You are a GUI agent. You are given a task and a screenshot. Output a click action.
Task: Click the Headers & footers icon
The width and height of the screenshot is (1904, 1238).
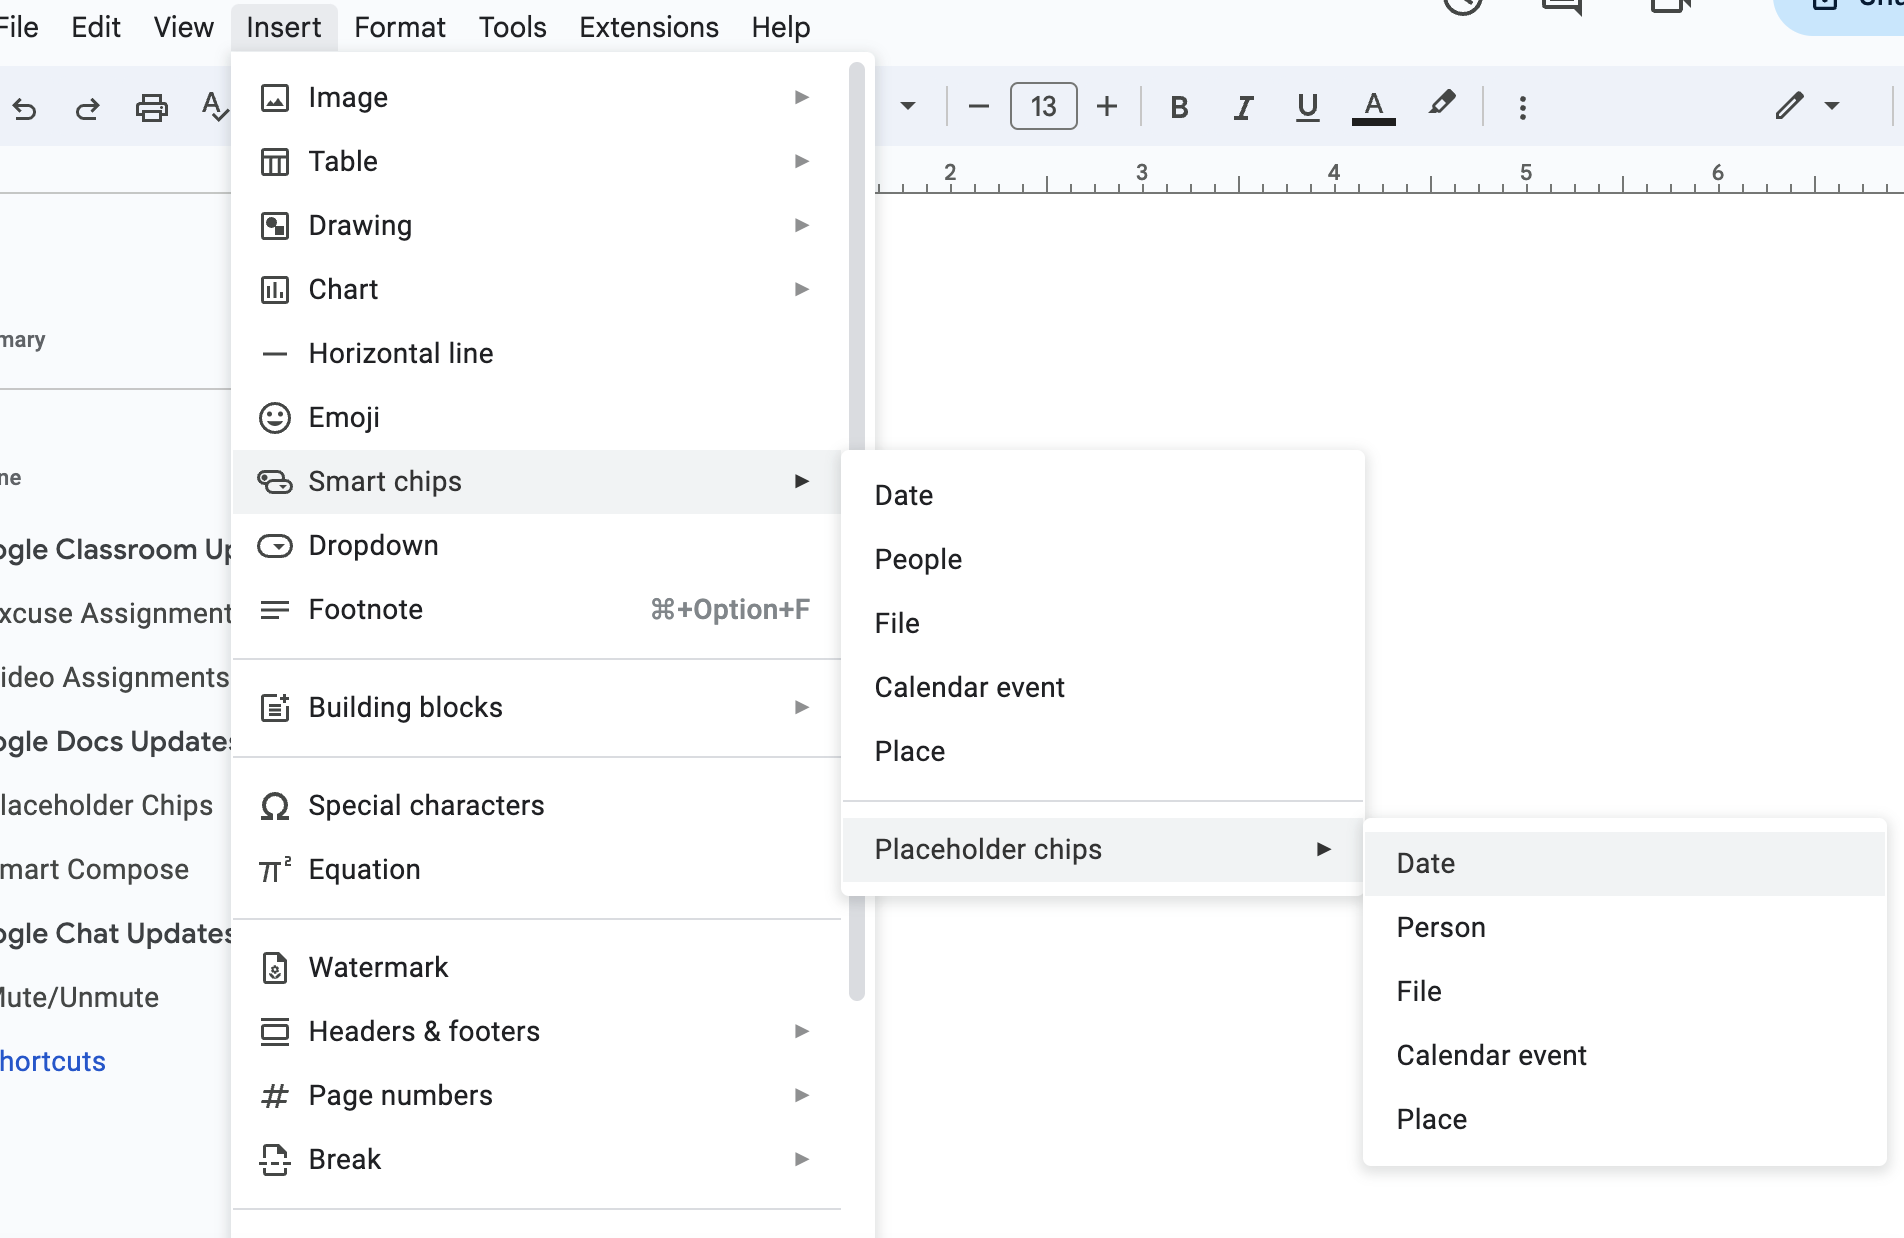275,1032
